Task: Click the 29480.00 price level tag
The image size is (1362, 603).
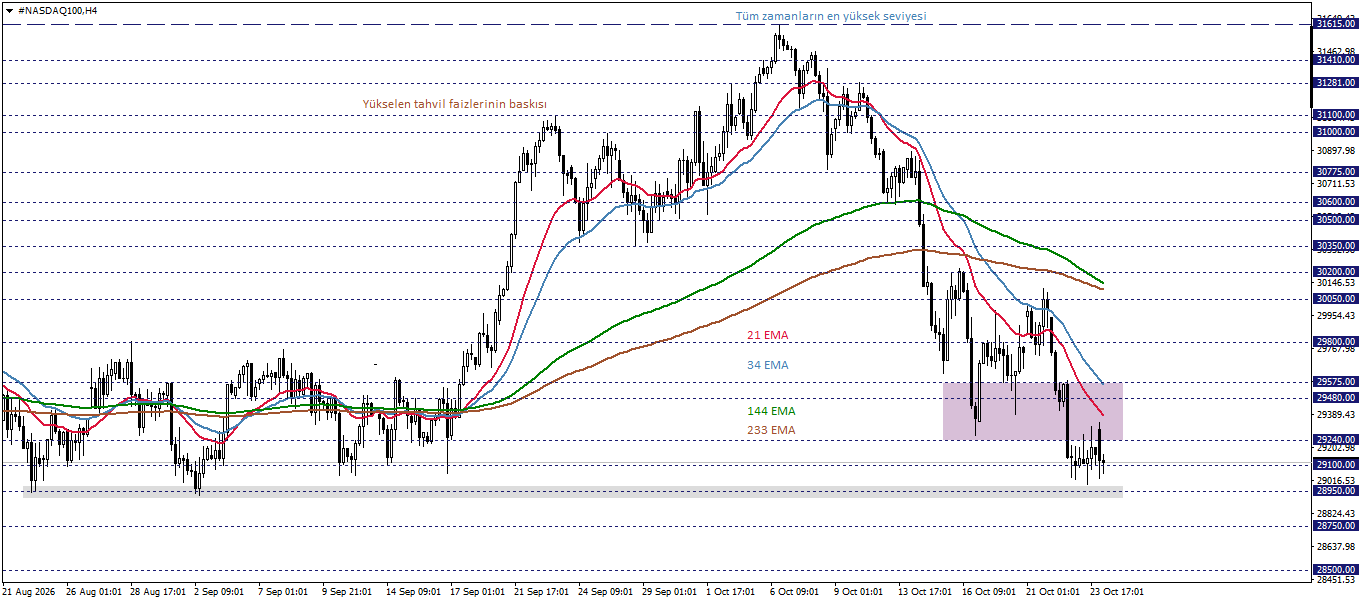Action: tap(1336, 398)
